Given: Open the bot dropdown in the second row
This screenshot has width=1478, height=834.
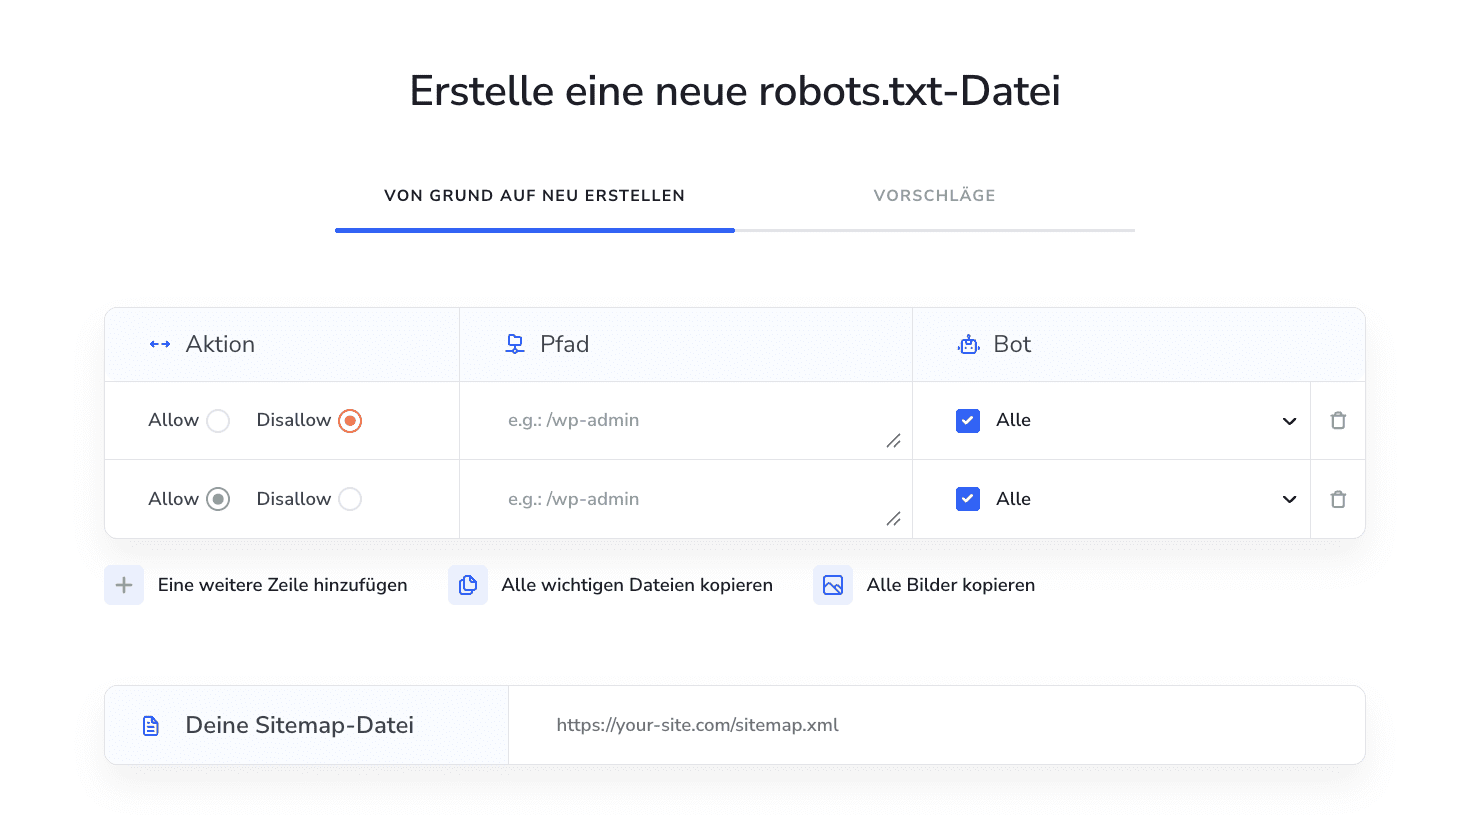Looking at the screenshot, I should [1289, 498].
